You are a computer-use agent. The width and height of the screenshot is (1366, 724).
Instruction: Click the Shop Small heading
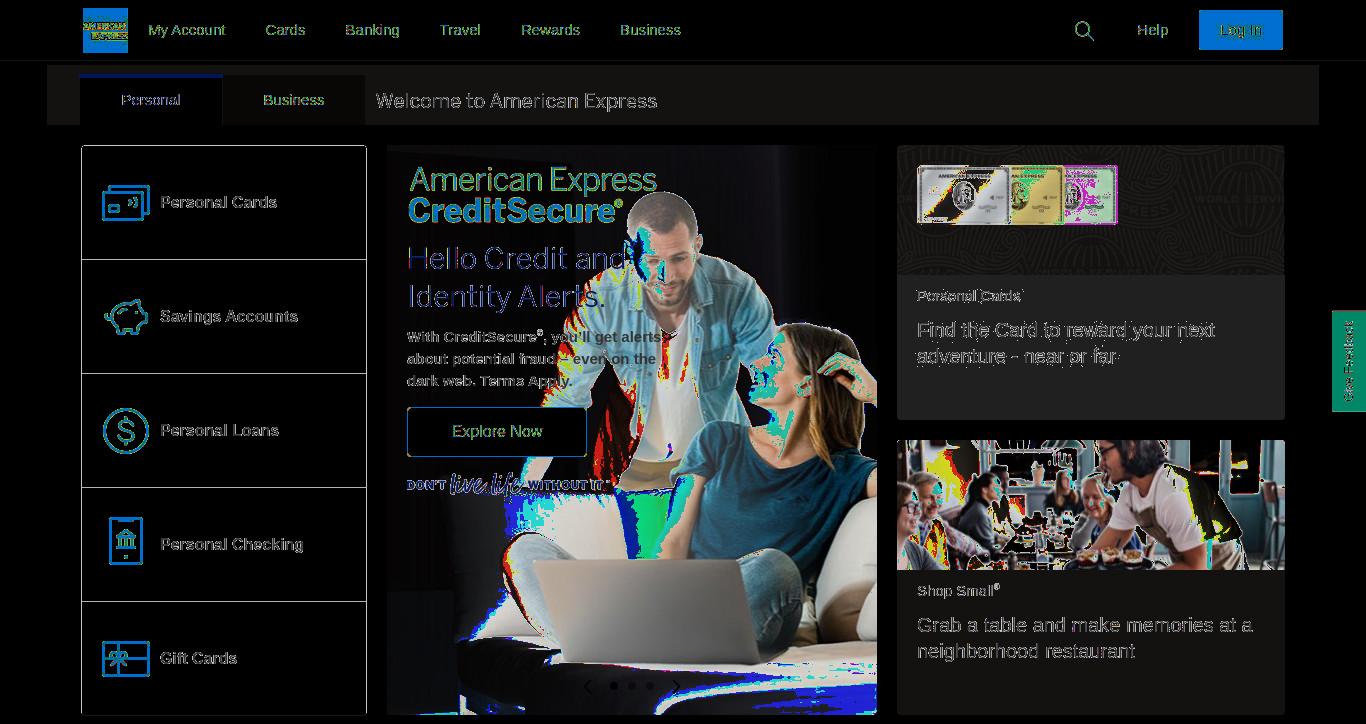tap(958, 591)
